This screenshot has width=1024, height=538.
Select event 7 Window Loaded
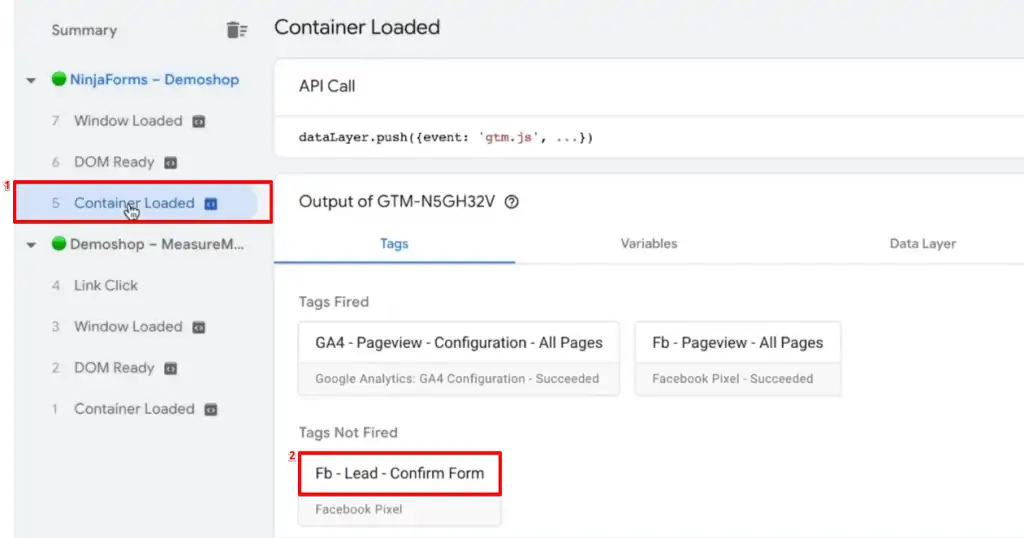click(128, 121)
